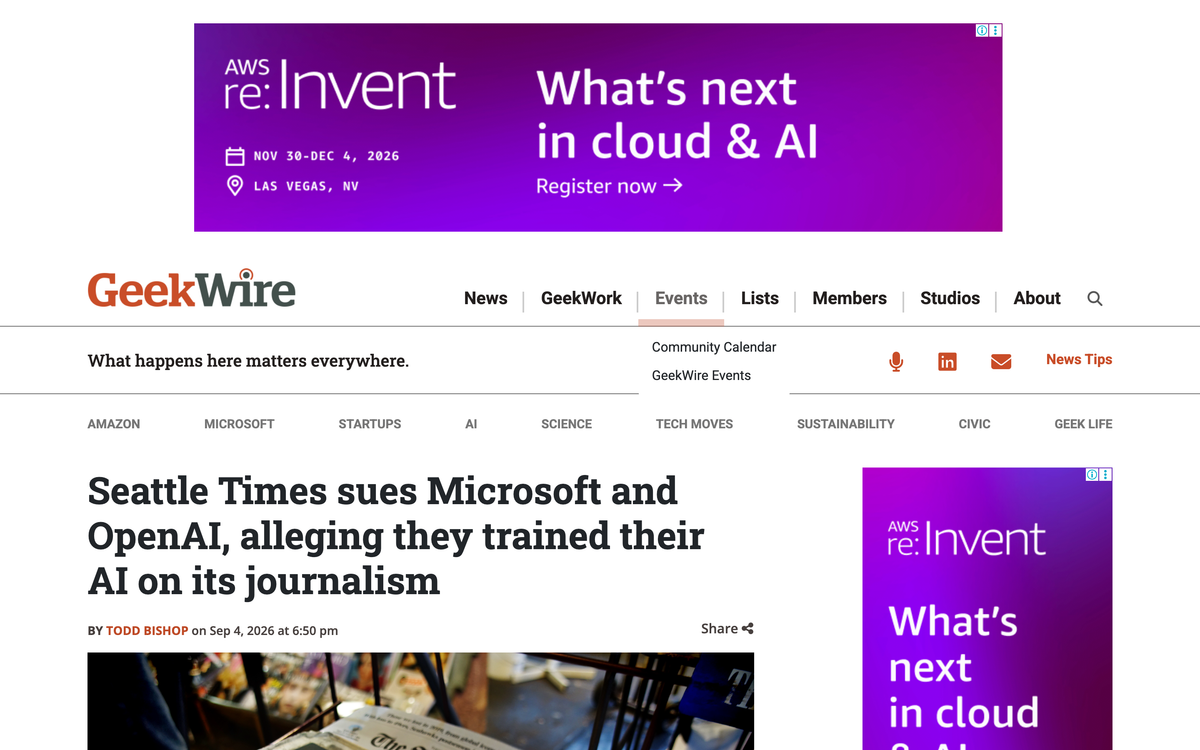
Task: Open the Science topic link
Action: click(x=567, y=424)
